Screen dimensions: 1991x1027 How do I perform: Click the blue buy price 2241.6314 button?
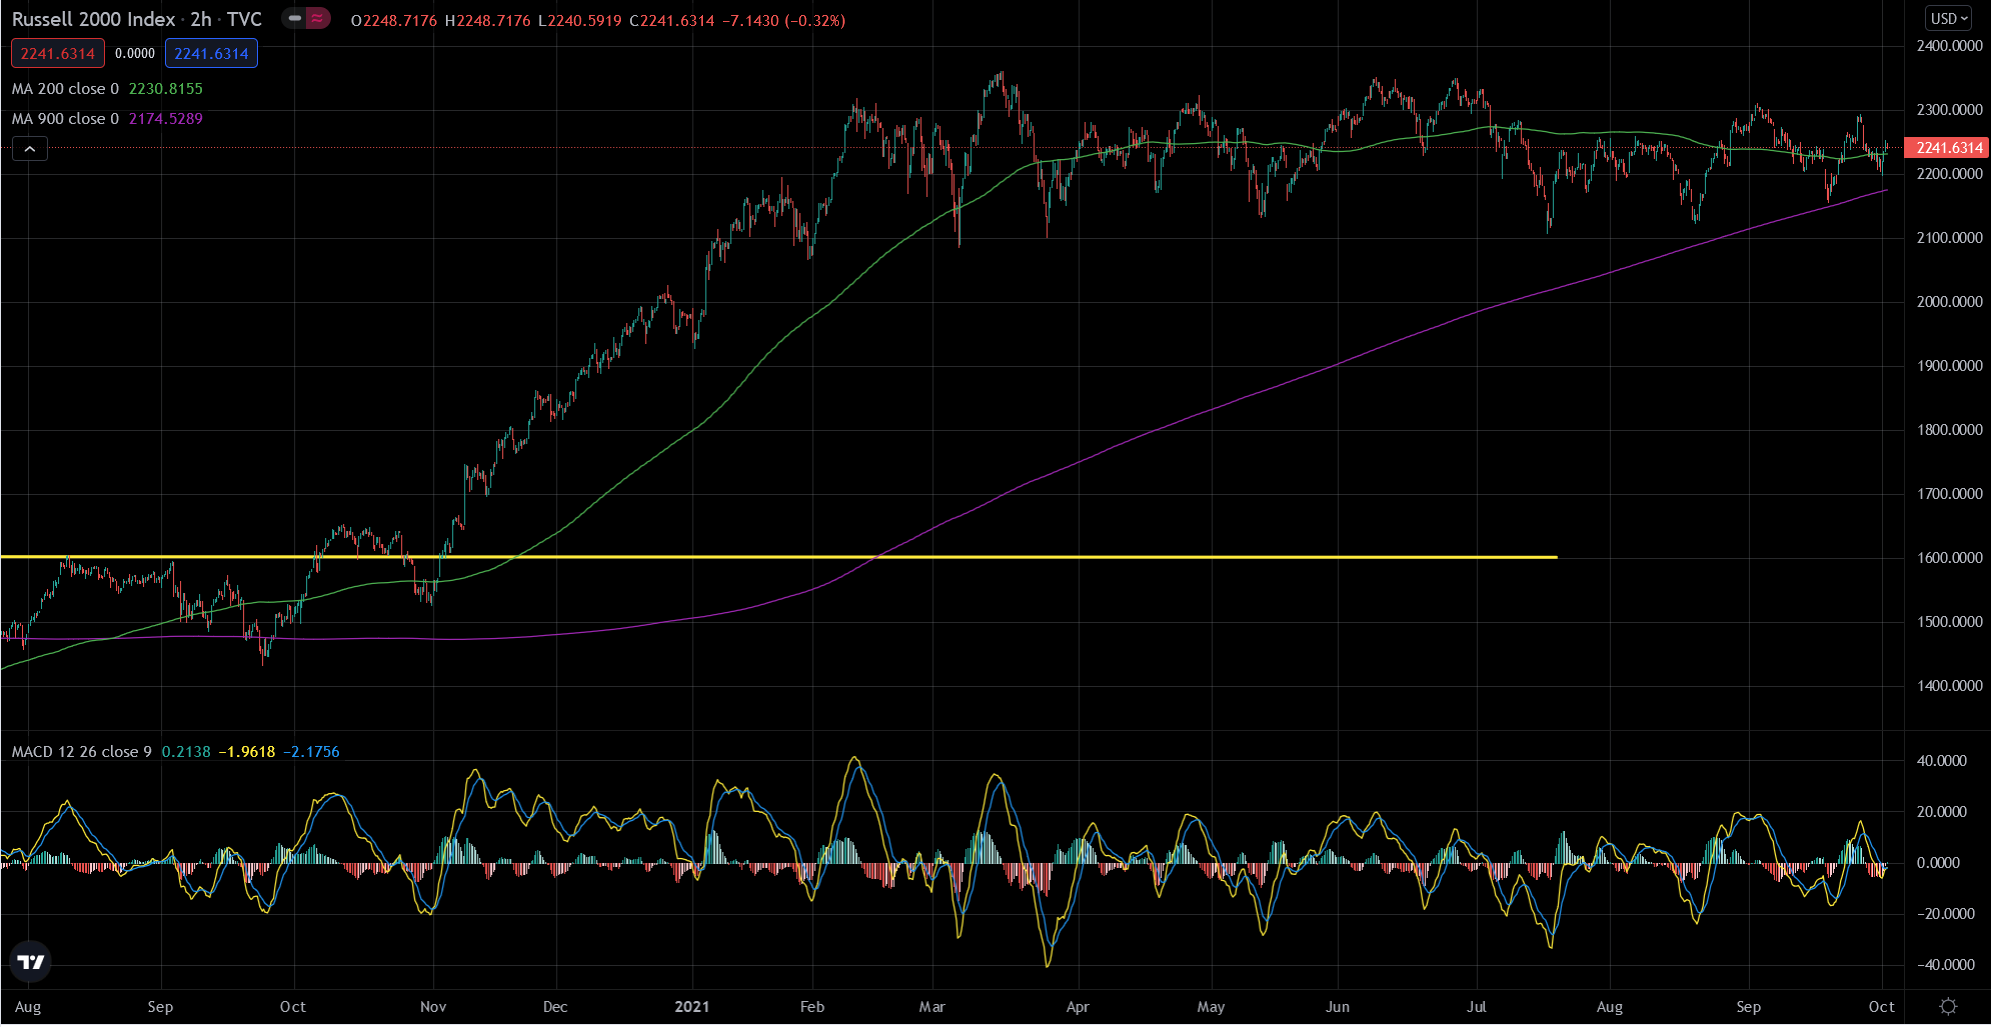tap(211, 54)
